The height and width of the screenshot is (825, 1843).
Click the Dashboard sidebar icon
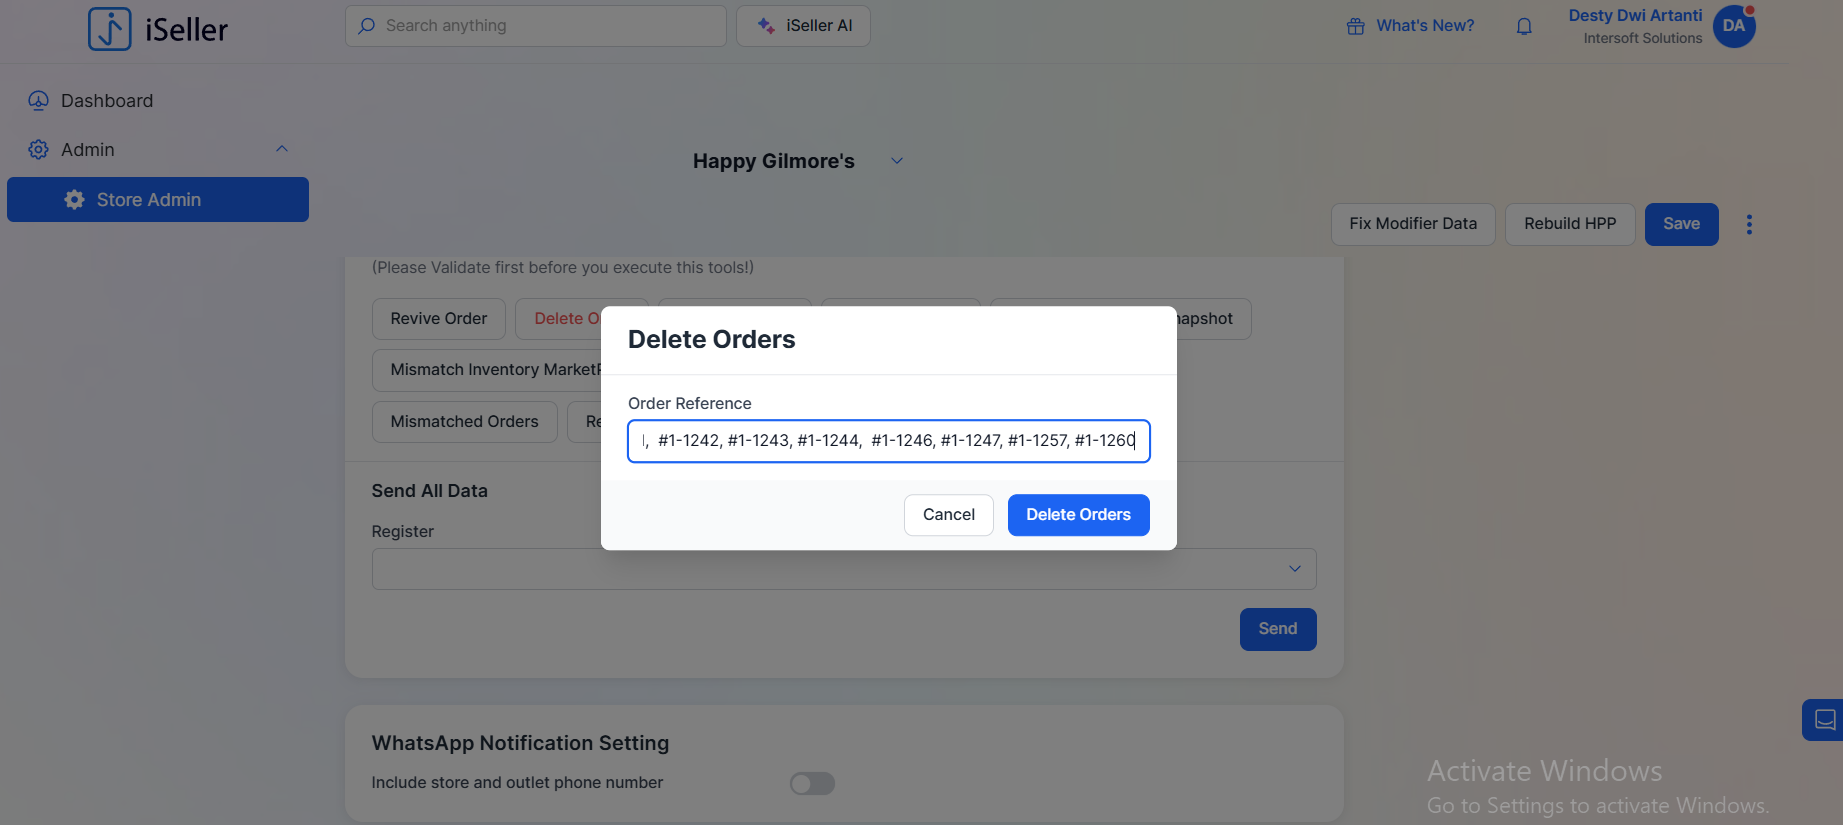pos(38,101)
